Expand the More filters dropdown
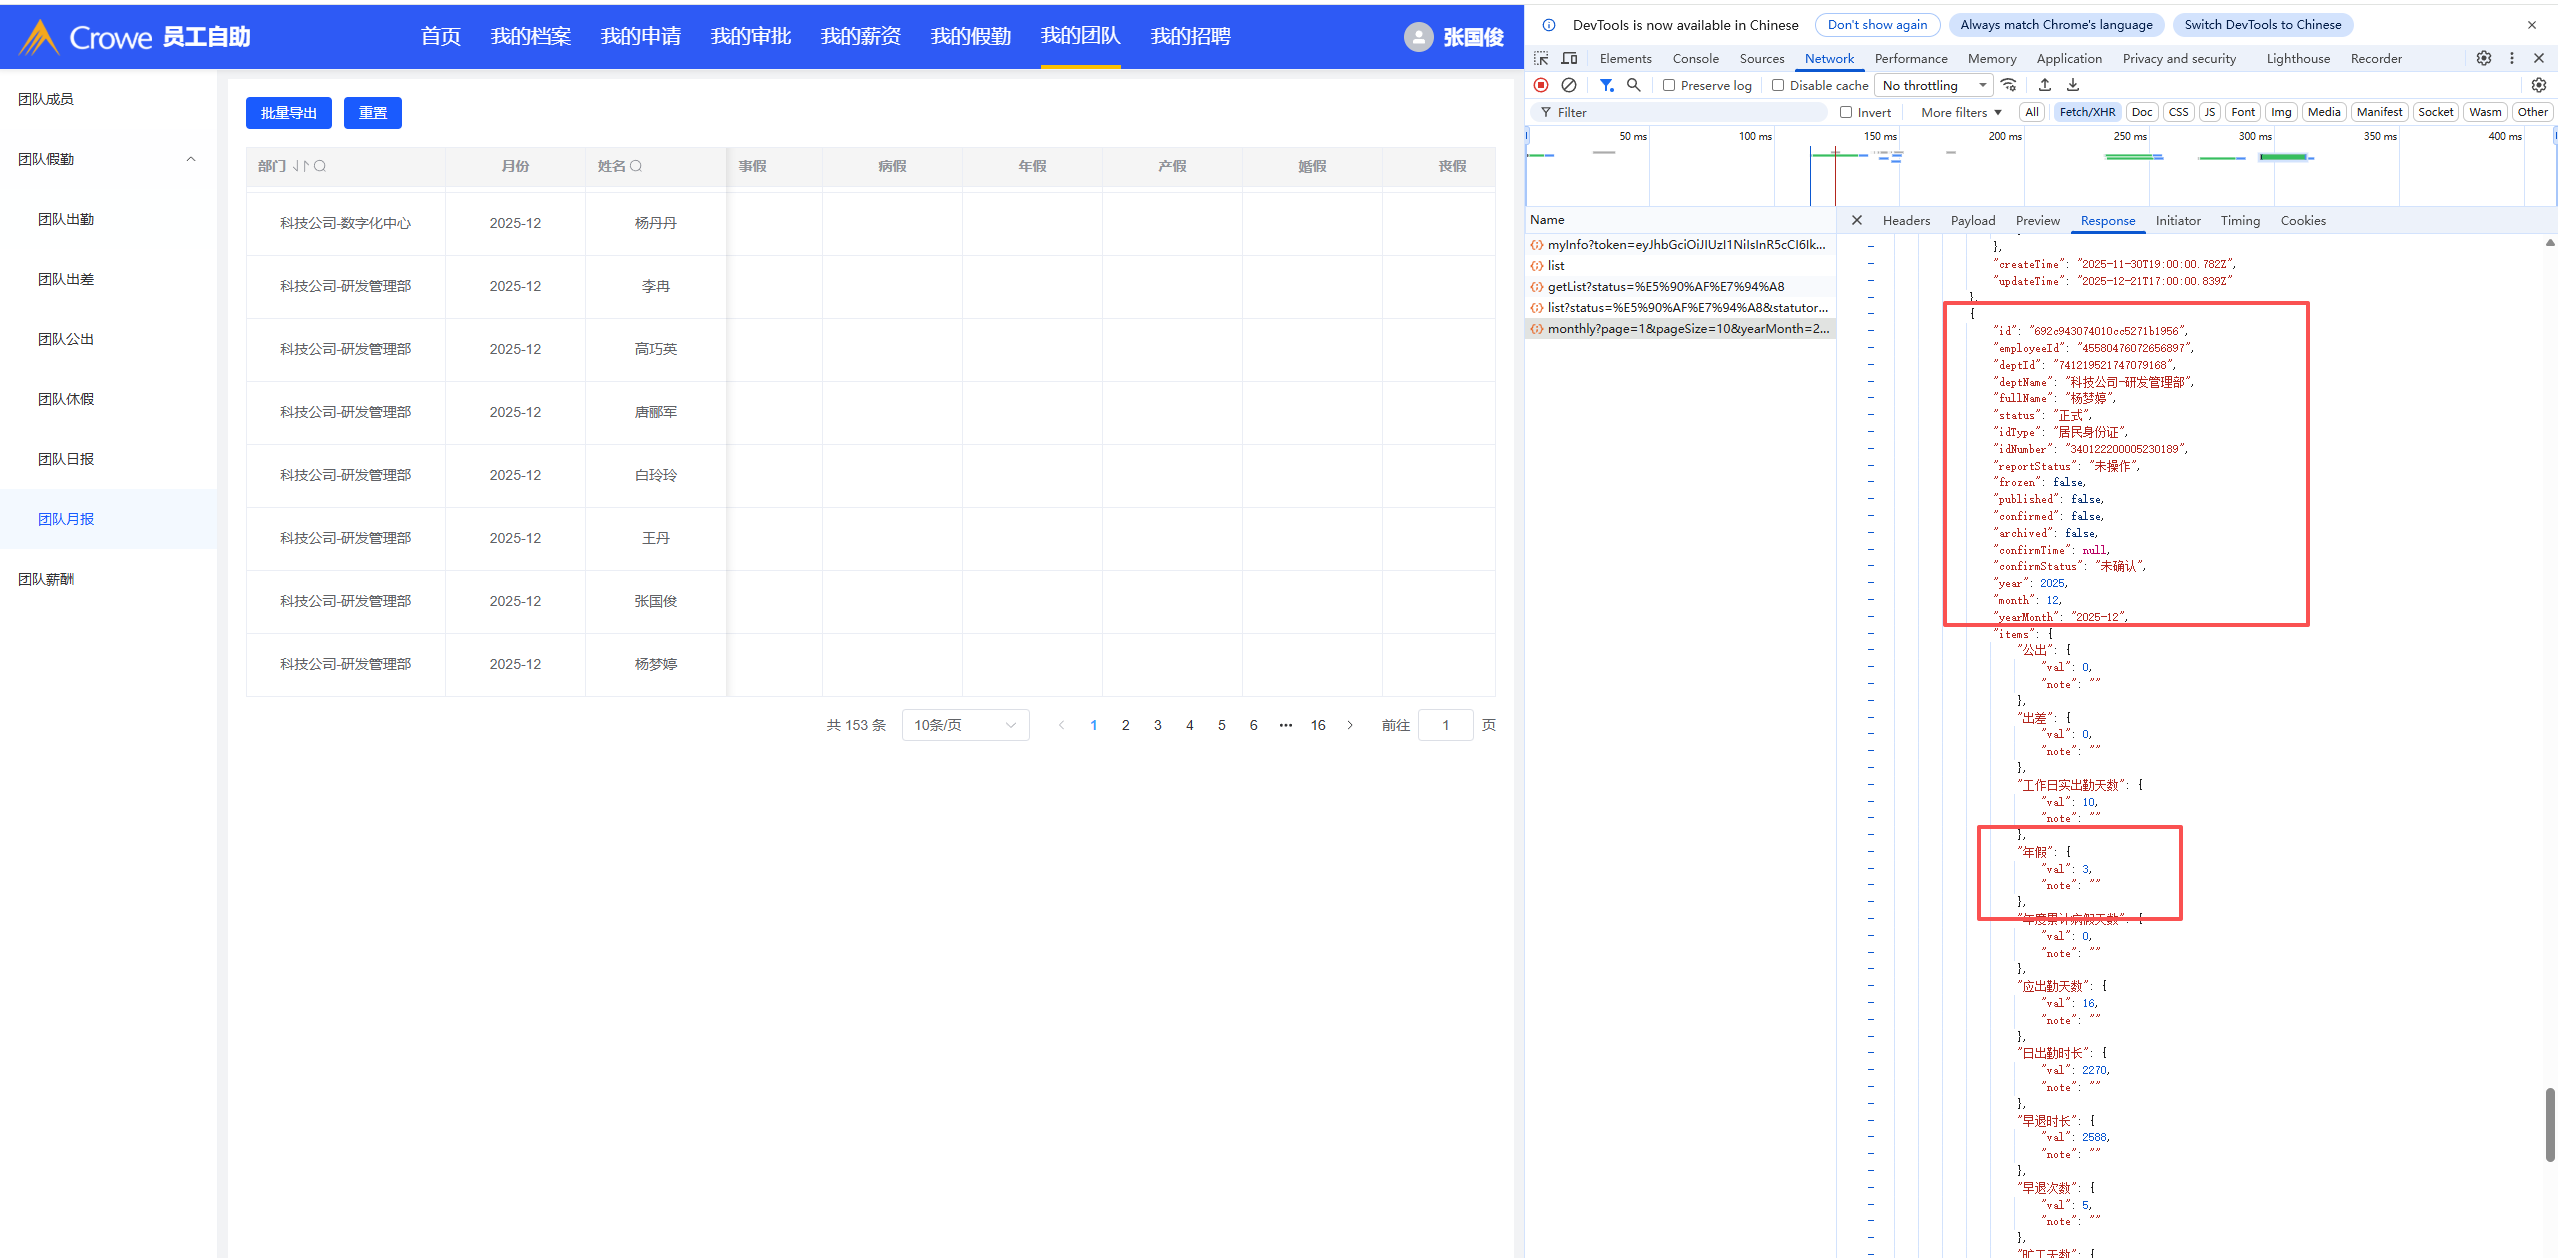 (x=1961, y=112)
